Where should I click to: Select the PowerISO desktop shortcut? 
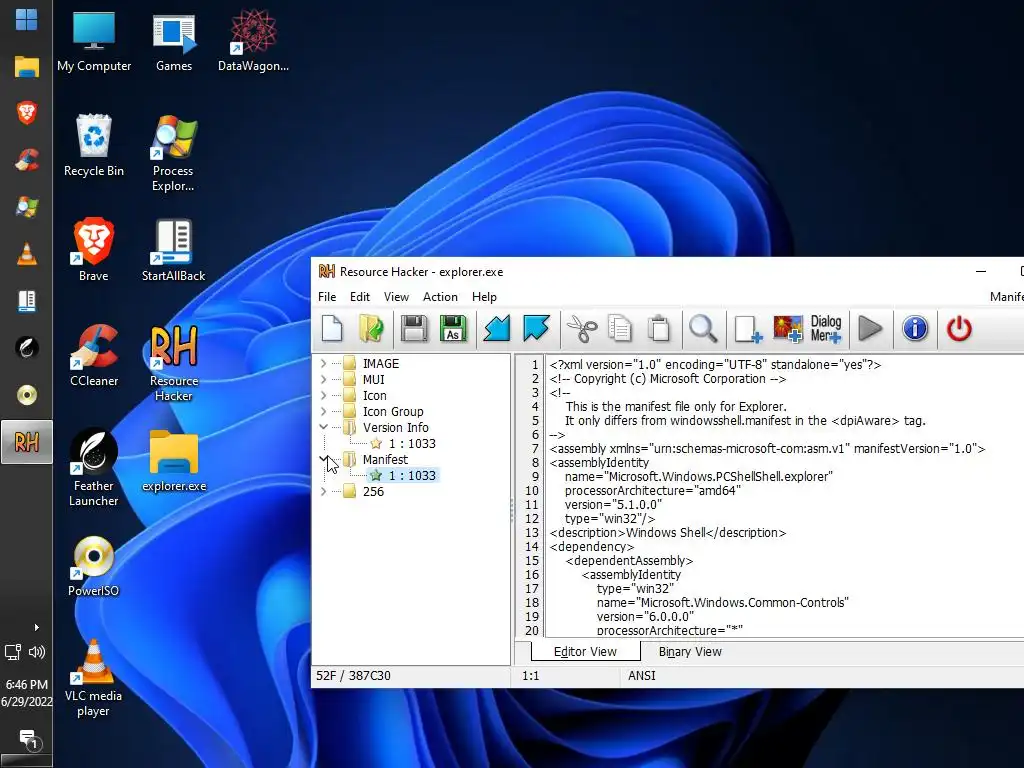(x=93, y=566)
